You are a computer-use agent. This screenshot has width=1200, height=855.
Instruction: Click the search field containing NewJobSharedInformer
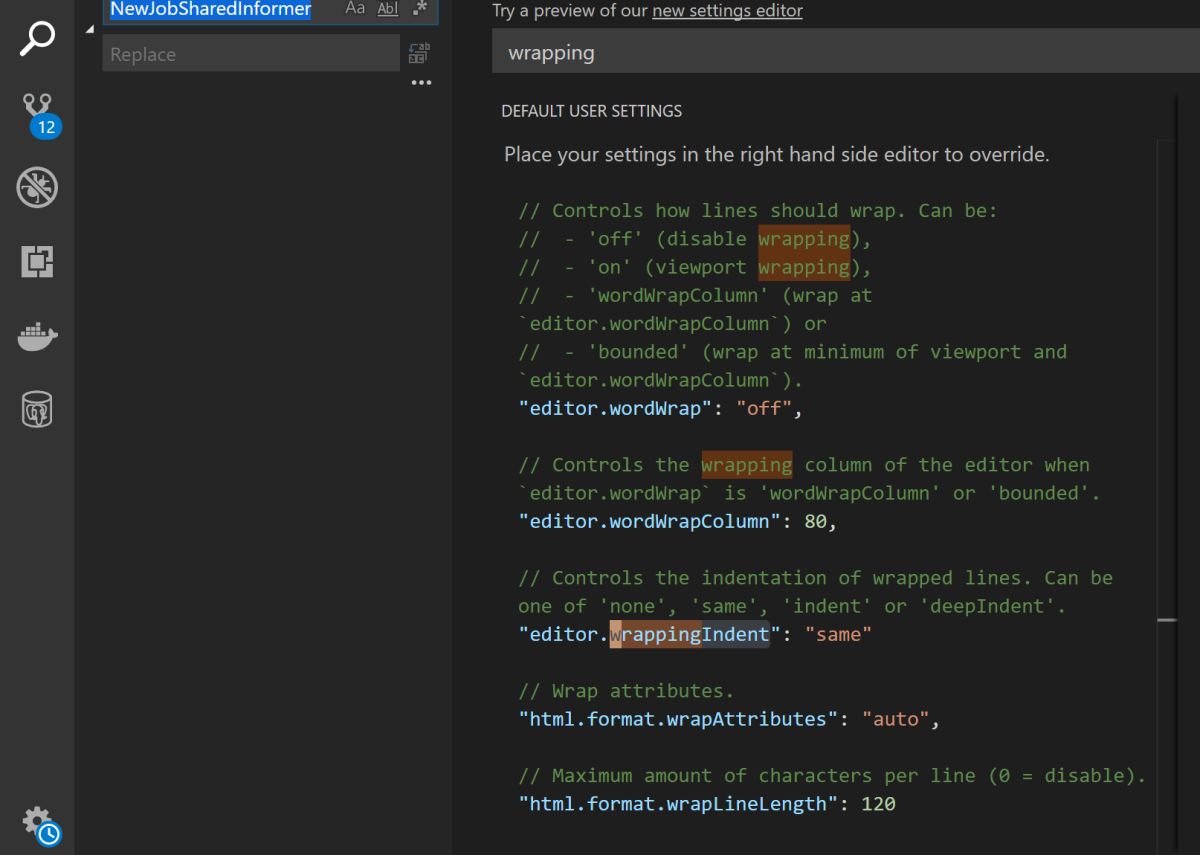[270, 10]
